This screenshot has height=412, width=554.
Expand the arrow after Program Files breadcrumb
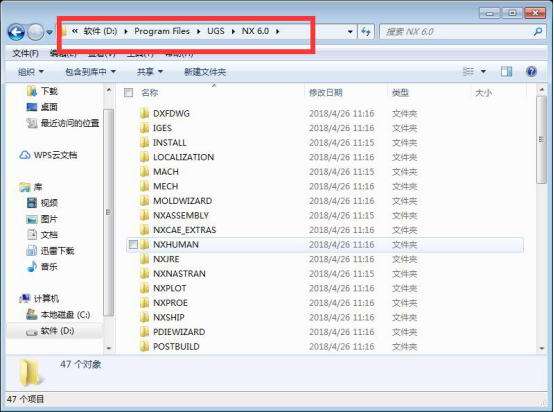click(x=198, y=31)
